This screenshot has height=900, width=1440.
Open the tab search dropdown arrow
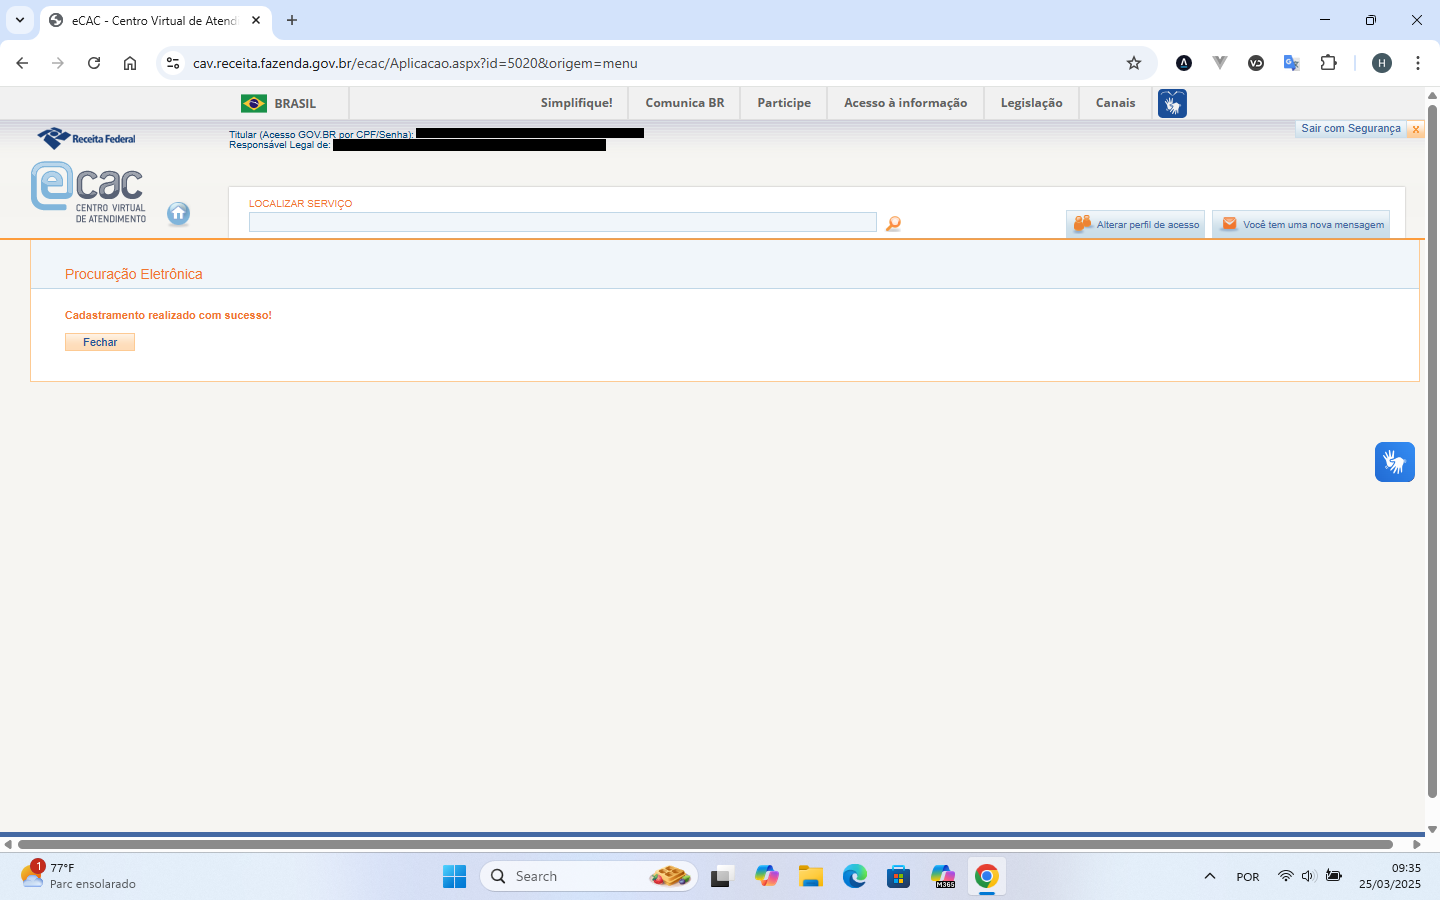(x=20, y=20)
